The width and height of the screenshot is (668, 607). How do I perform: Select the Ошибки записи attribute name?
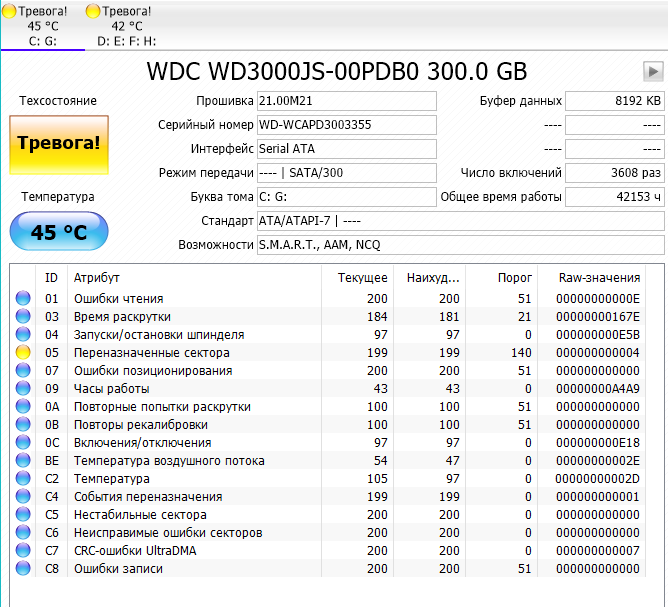(118, 569)
